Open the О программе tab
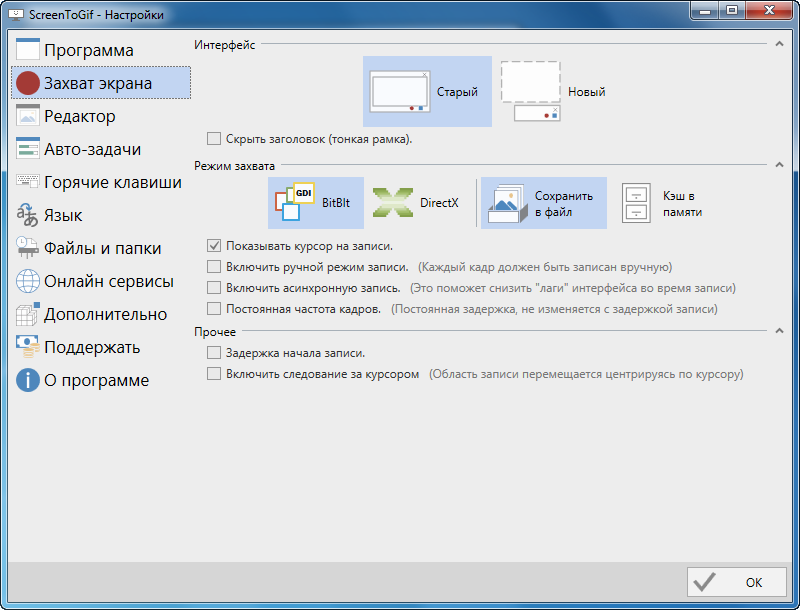Screen dimensions: 800x610 [x=101, y=379]
